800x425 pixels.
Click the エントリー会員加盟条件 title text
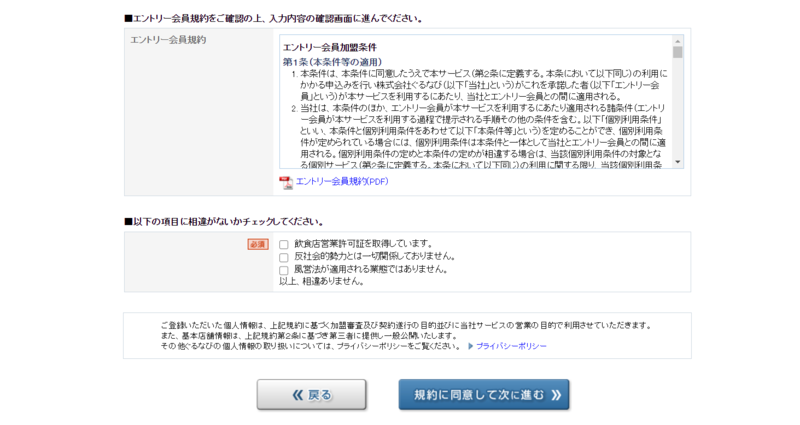(330, 47)
